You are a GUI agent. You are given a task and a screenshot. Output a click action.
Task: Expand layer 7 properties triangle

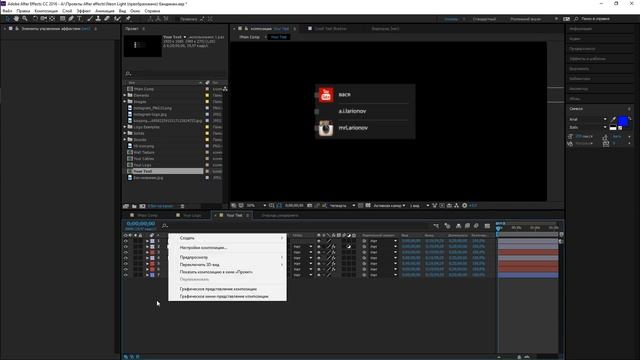147,275
